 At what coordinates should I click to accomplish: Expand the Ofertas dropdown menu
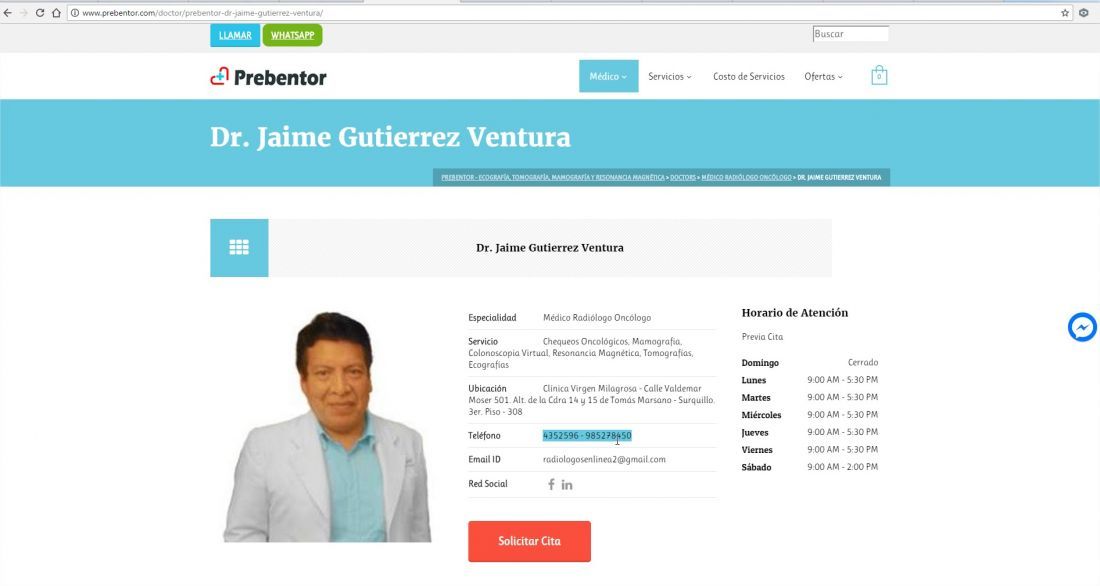click(824, 76)
